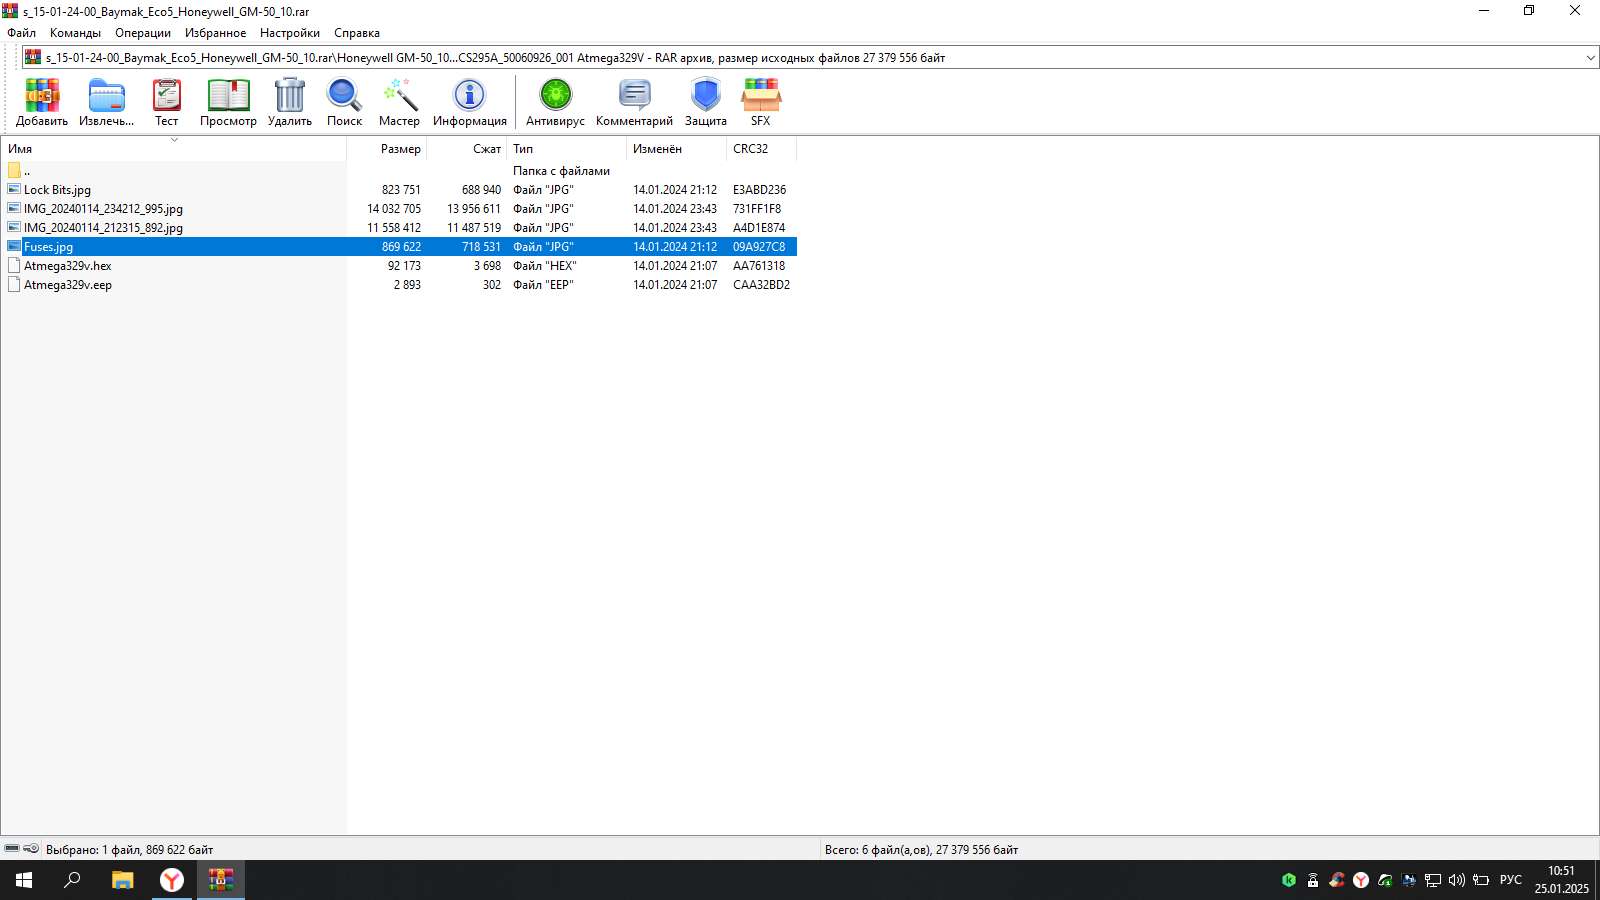Open the Просмотр (View) tool

click(228, 102)
